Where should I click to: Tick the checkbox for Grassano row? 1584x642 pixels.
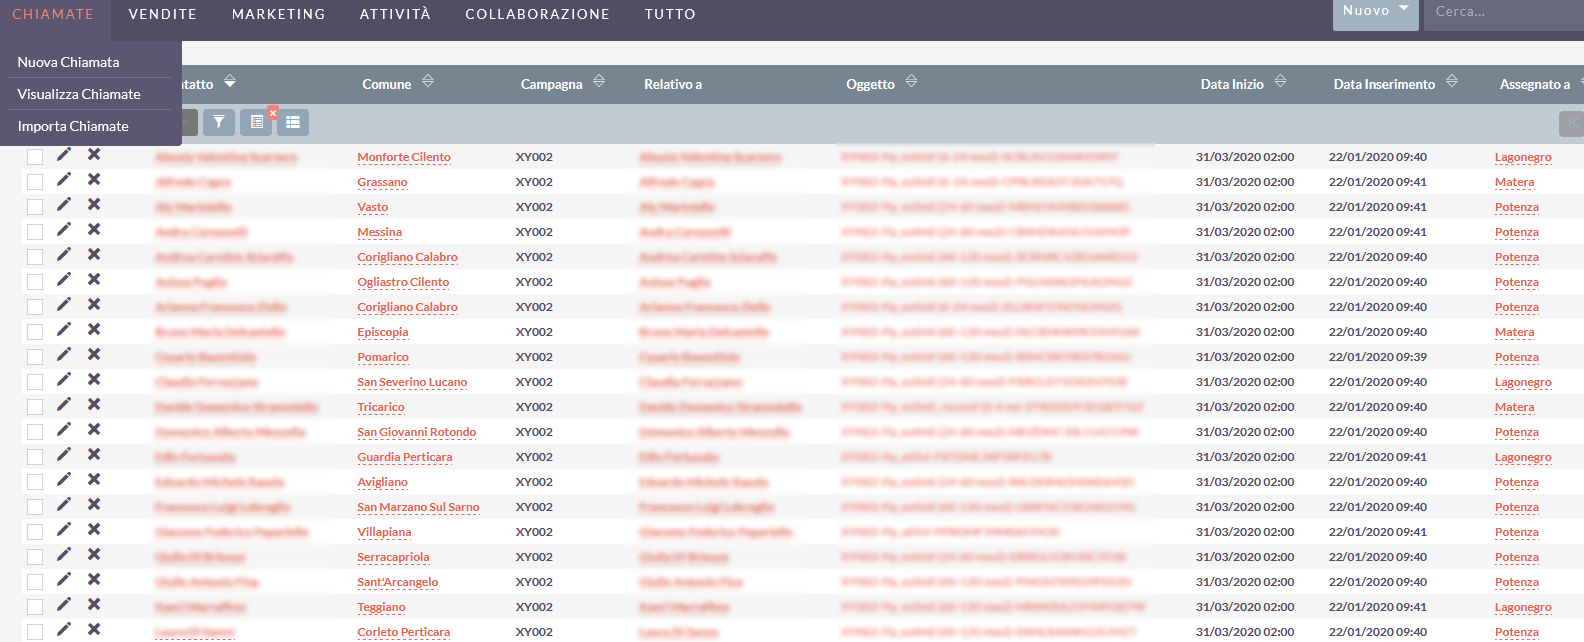pyautogui.click(x=35, y=182)
